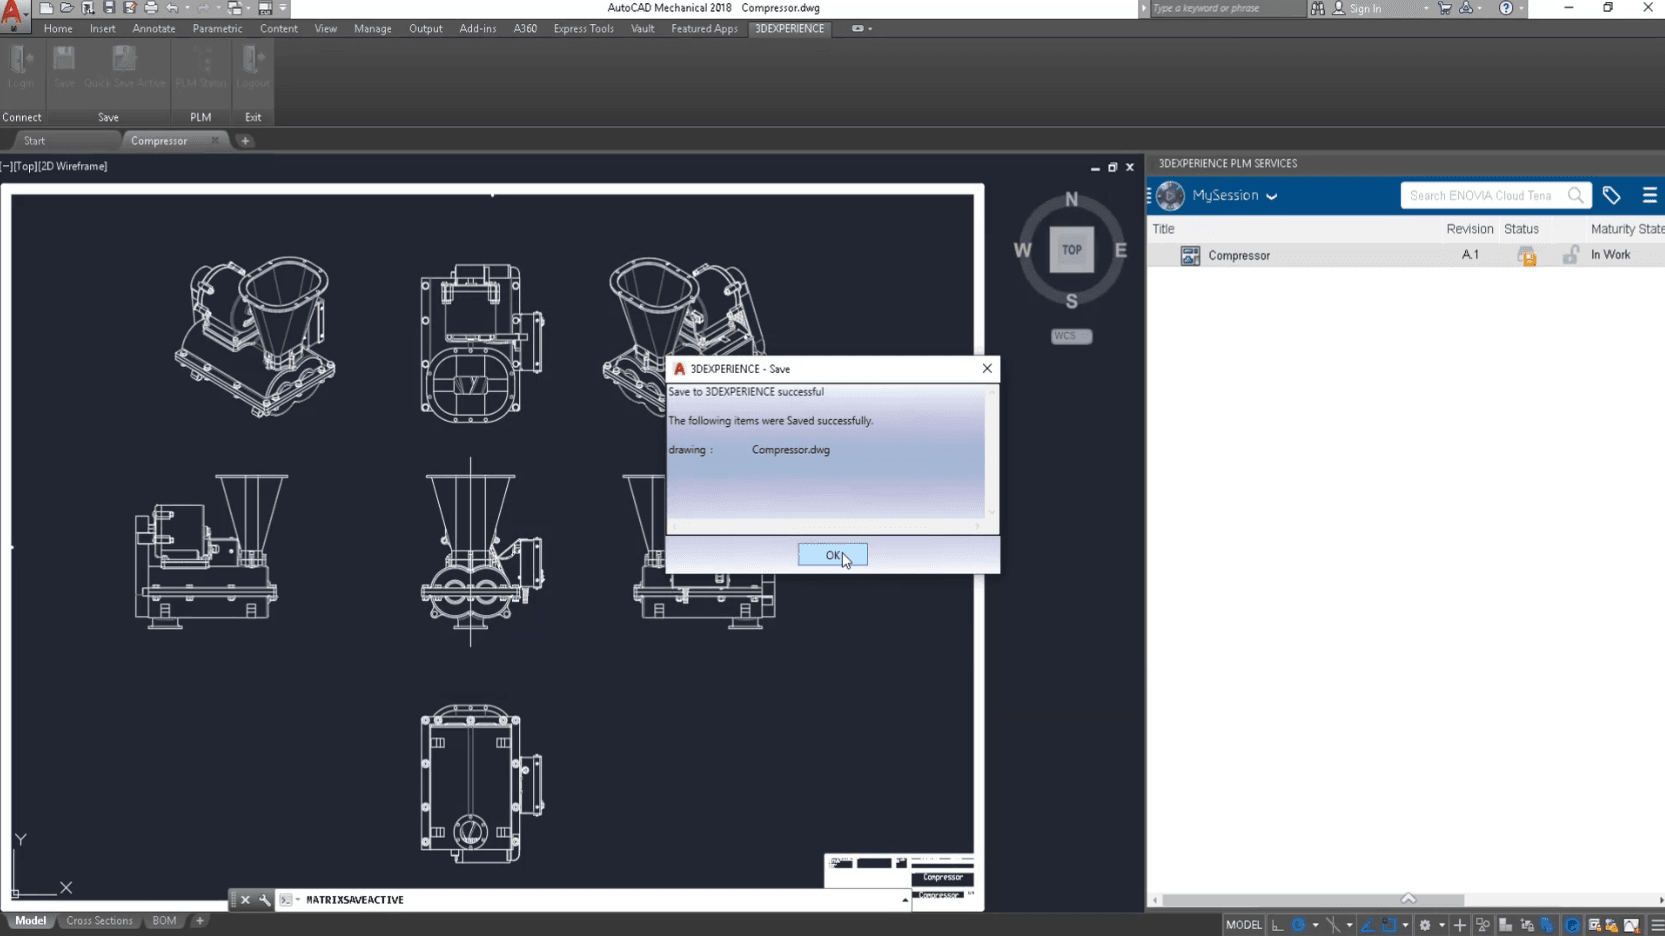Click the tag icon in PLM Services header
This screenshot has width=1665, height=936.
[x=1611, y=196]
